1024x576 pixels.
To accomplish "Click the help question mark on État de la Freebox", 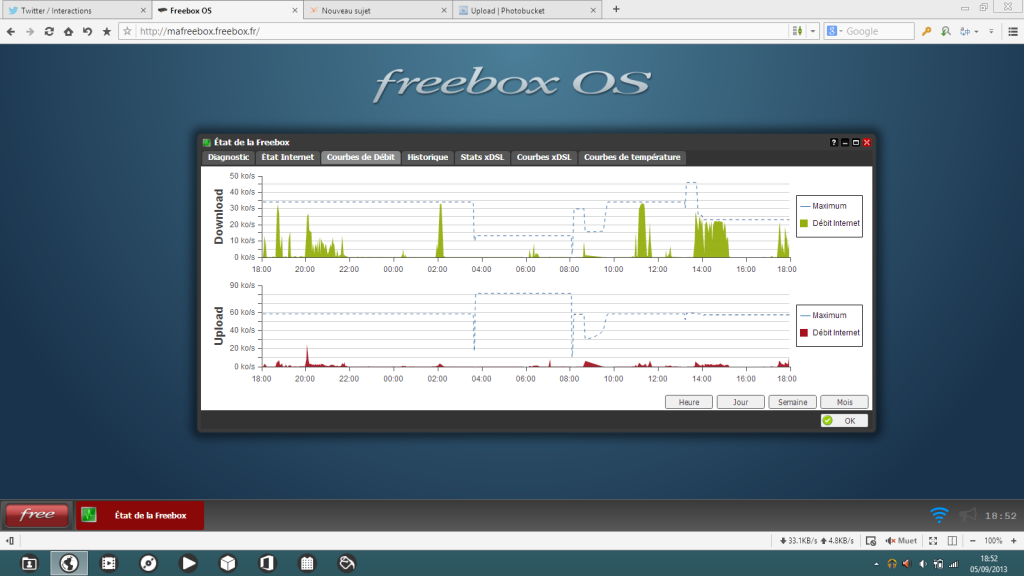I will point(833,142).
